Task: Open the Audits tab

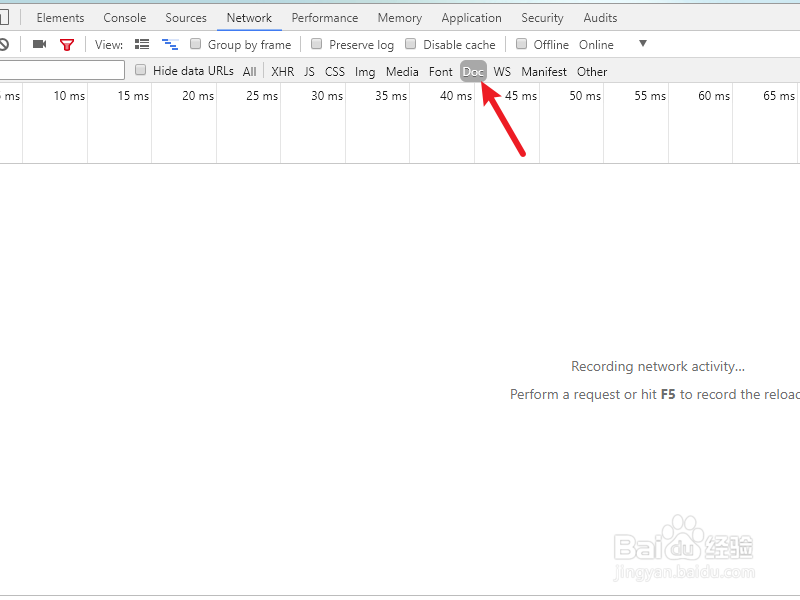Action: 600,18
